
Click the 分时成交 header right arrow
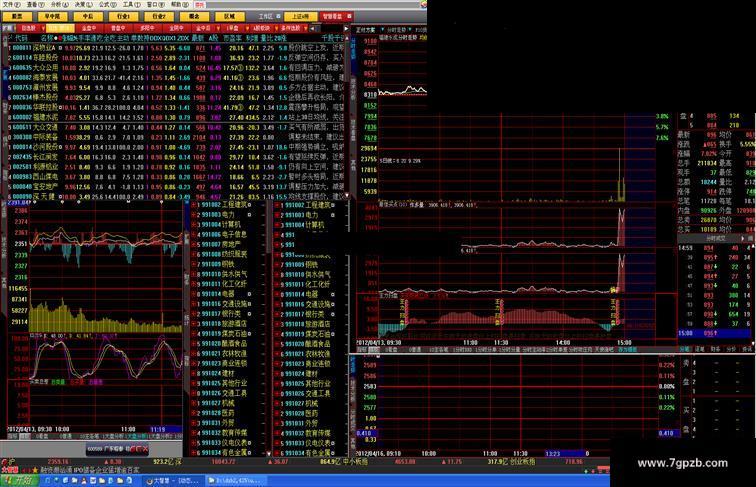[743, 238]
